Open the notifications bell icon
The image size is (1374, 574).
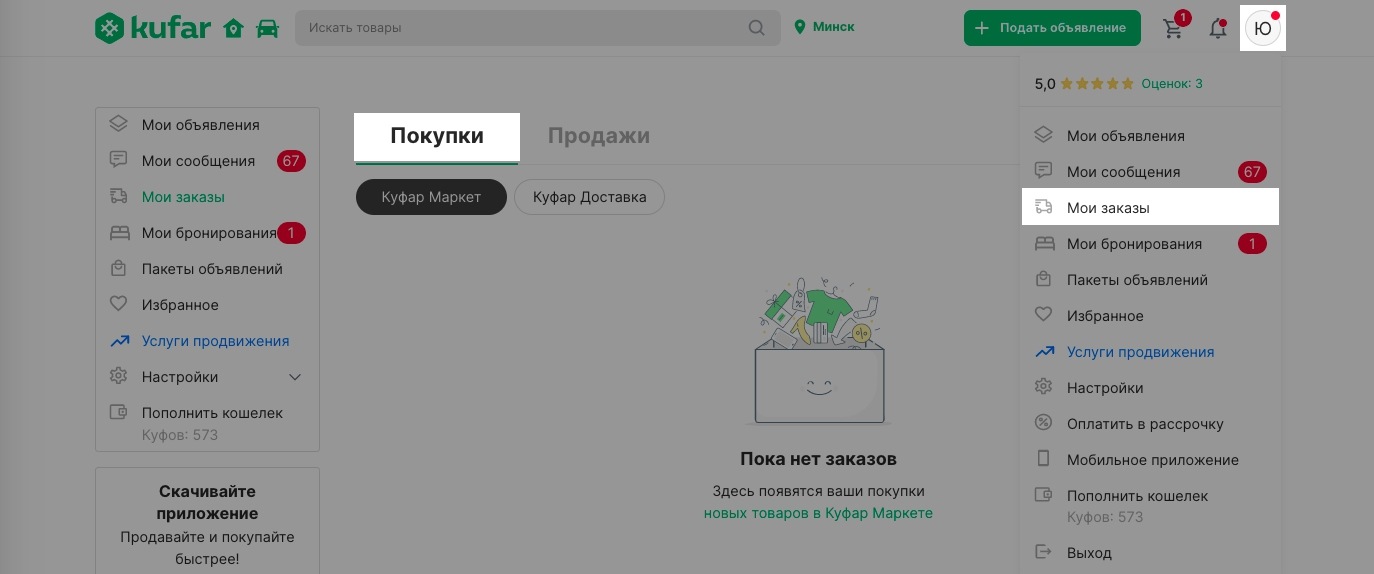coord(1218,28)
